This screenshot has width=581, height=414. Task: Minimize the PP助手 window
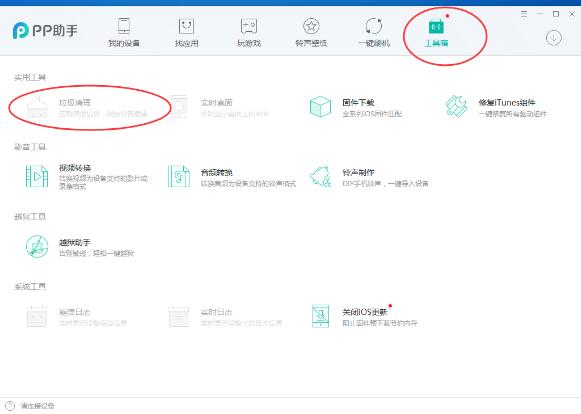coord(540,14)
